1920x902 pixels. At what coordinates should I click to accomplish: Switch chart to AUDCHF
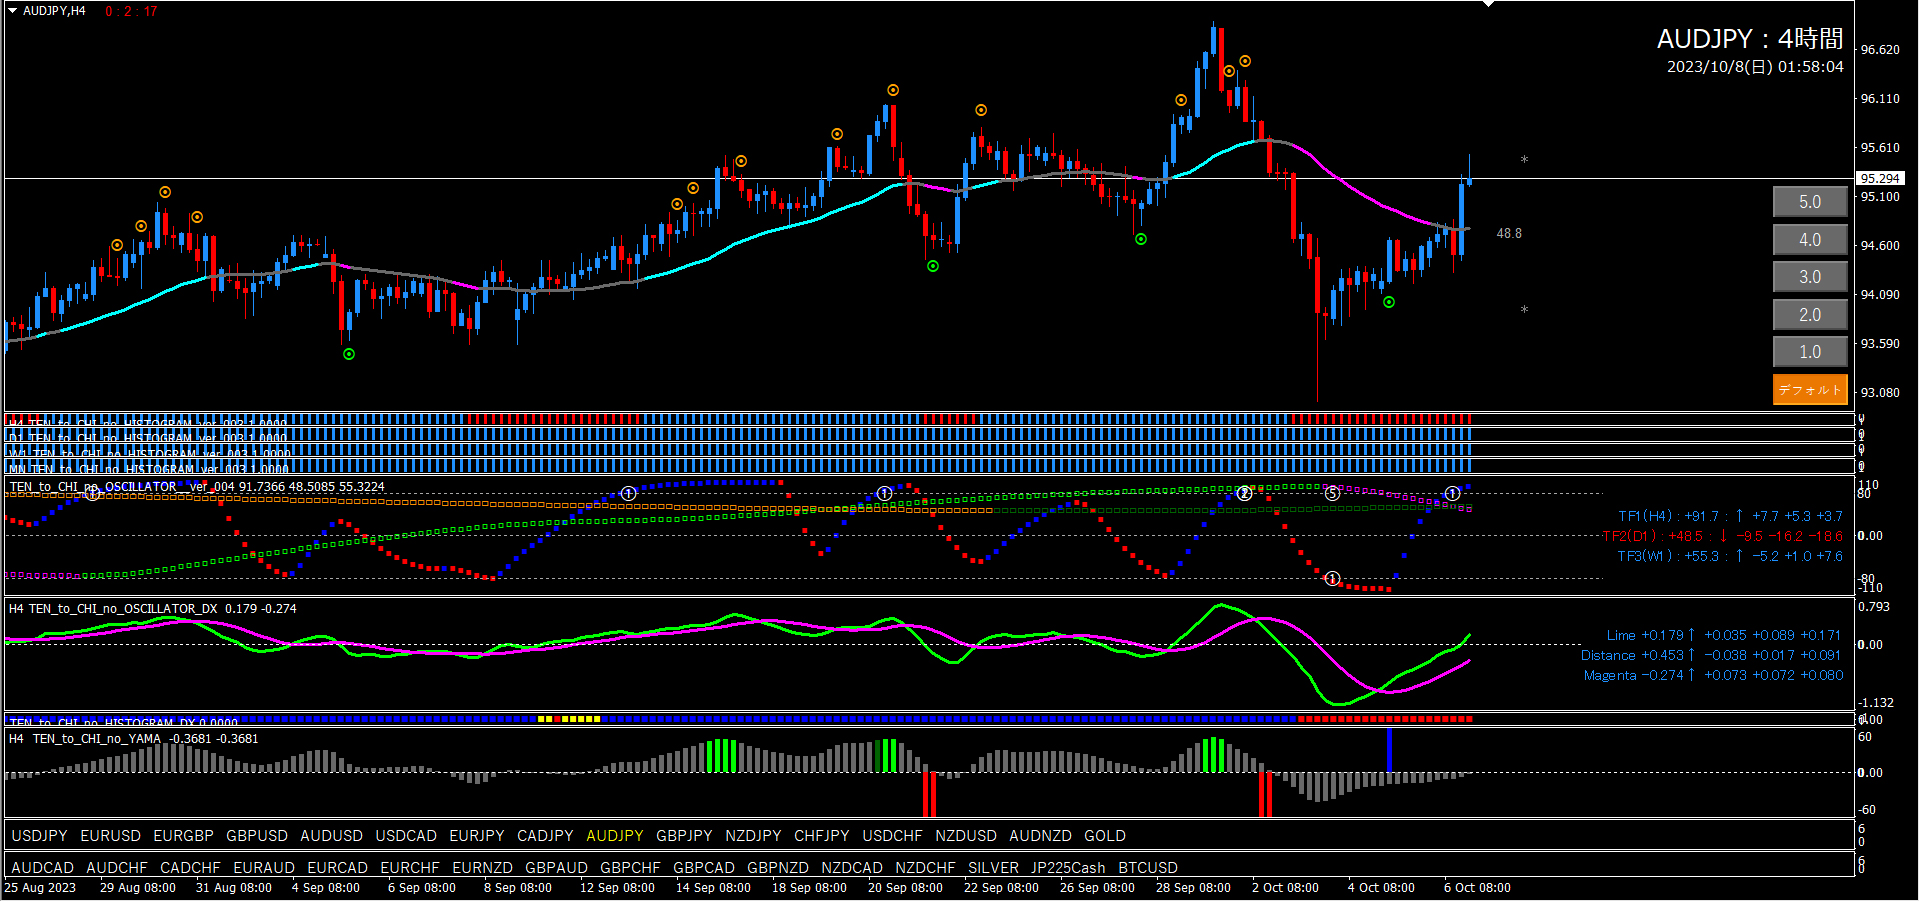pos(116,868)
